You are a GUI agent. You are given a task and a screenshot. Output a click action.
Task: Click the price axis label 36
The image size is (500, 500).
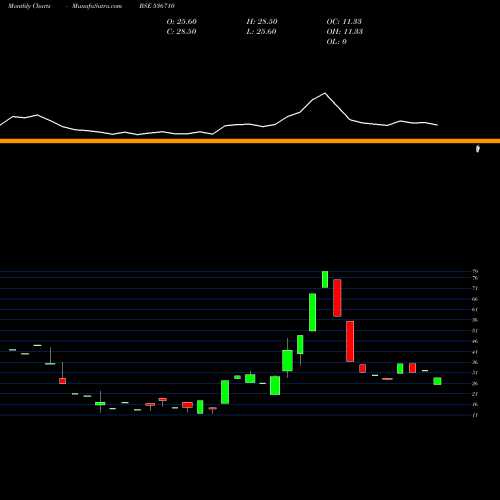tap(475, 362)
